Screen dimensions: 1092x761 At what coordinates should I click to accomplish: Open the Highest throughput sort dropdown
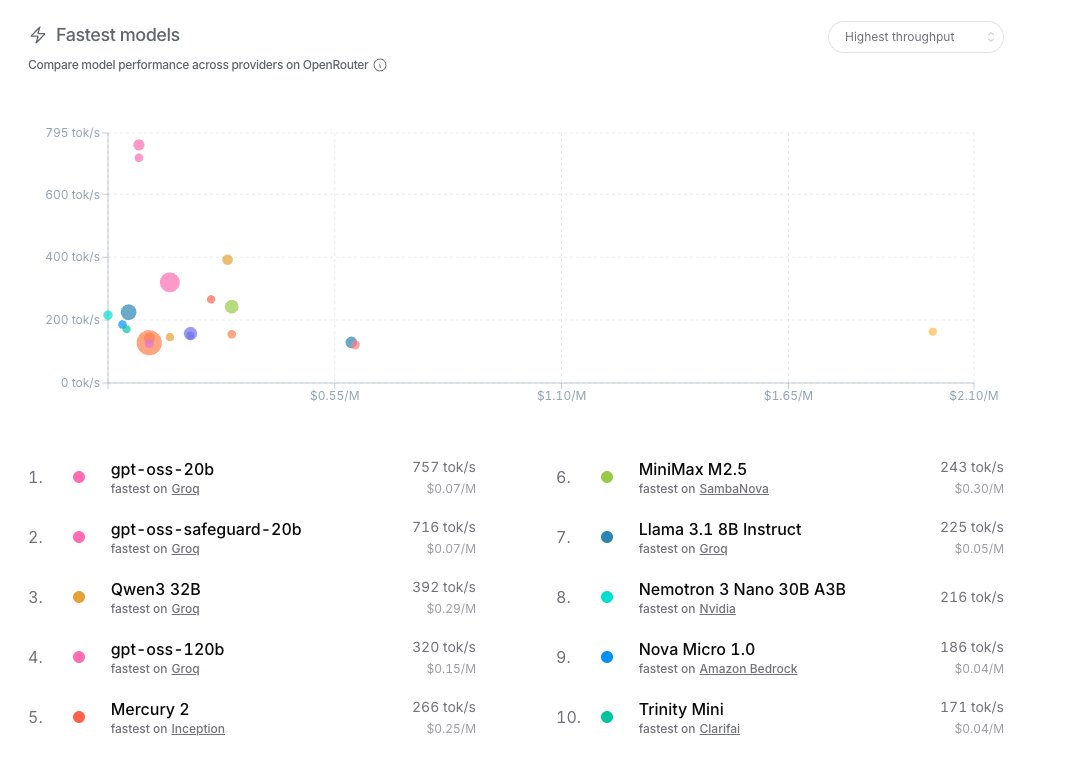point(915,37)
